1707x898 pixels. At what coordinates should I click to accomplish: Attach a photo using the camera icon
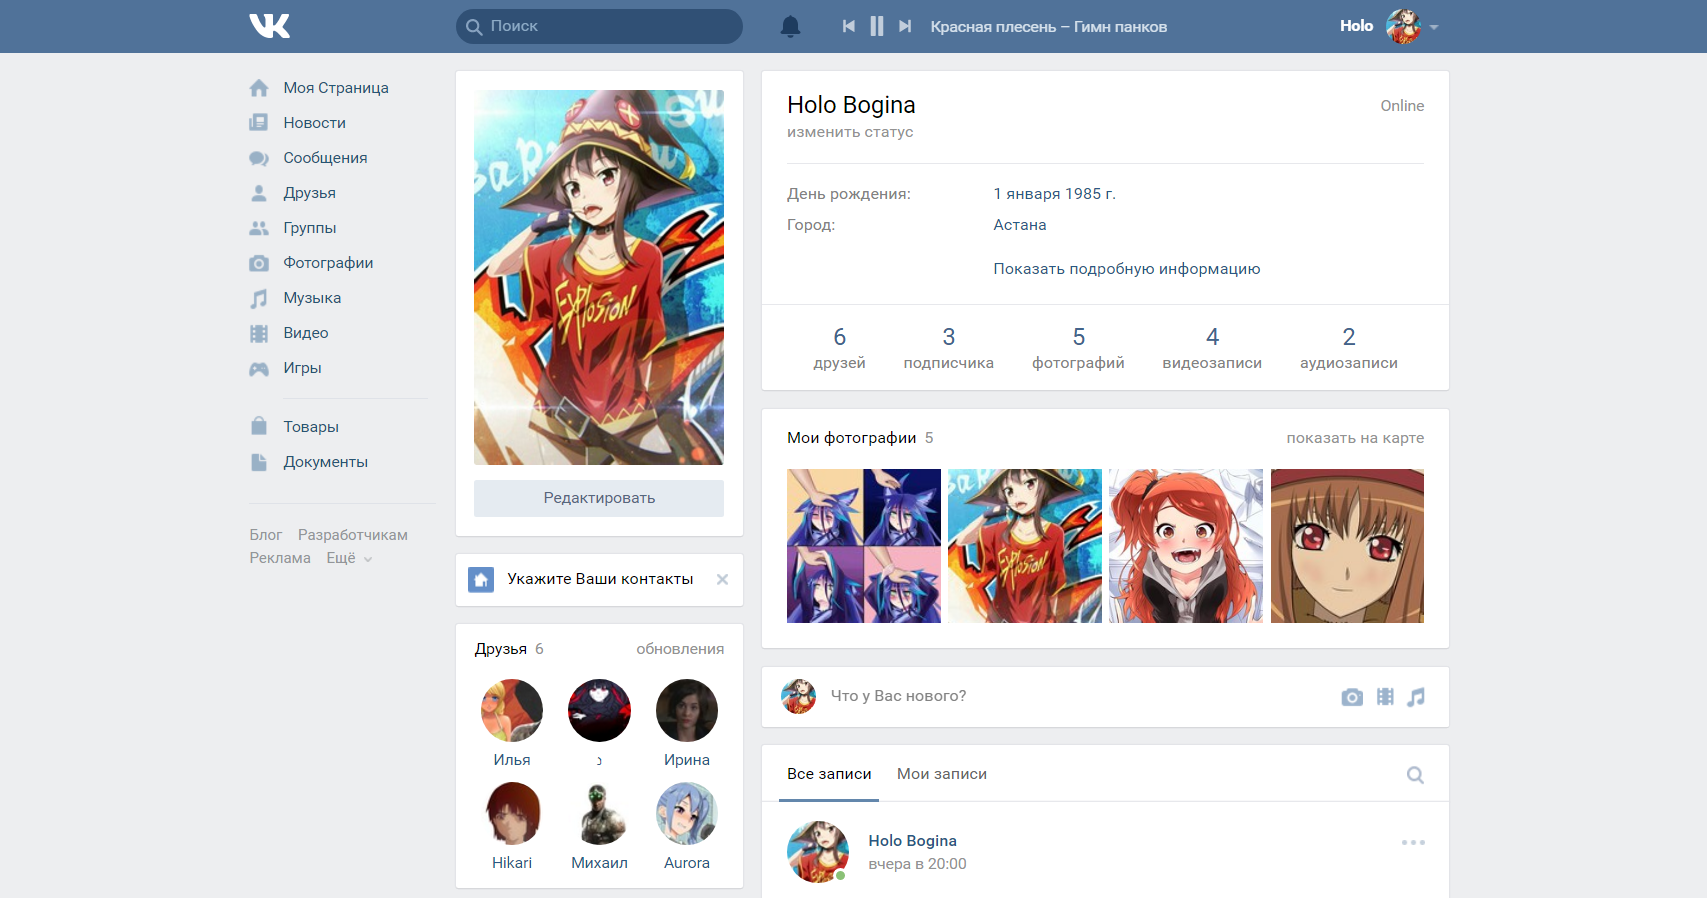[1352, 697]
